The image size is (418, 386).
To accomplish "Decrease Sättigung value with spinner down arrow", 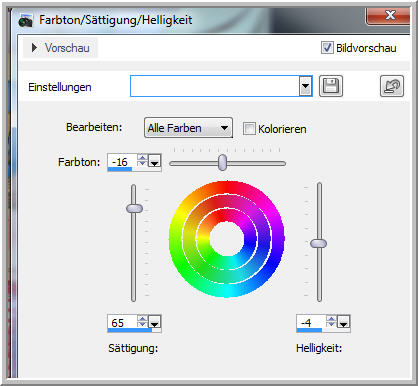I will click(142, 325).
